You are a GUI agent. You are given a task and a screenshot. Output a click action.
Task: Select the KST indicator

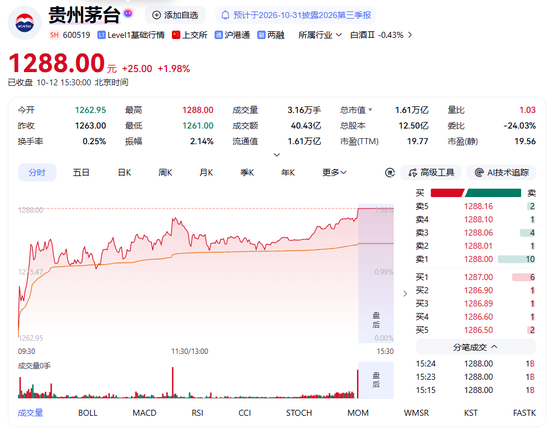pos(471,413)
